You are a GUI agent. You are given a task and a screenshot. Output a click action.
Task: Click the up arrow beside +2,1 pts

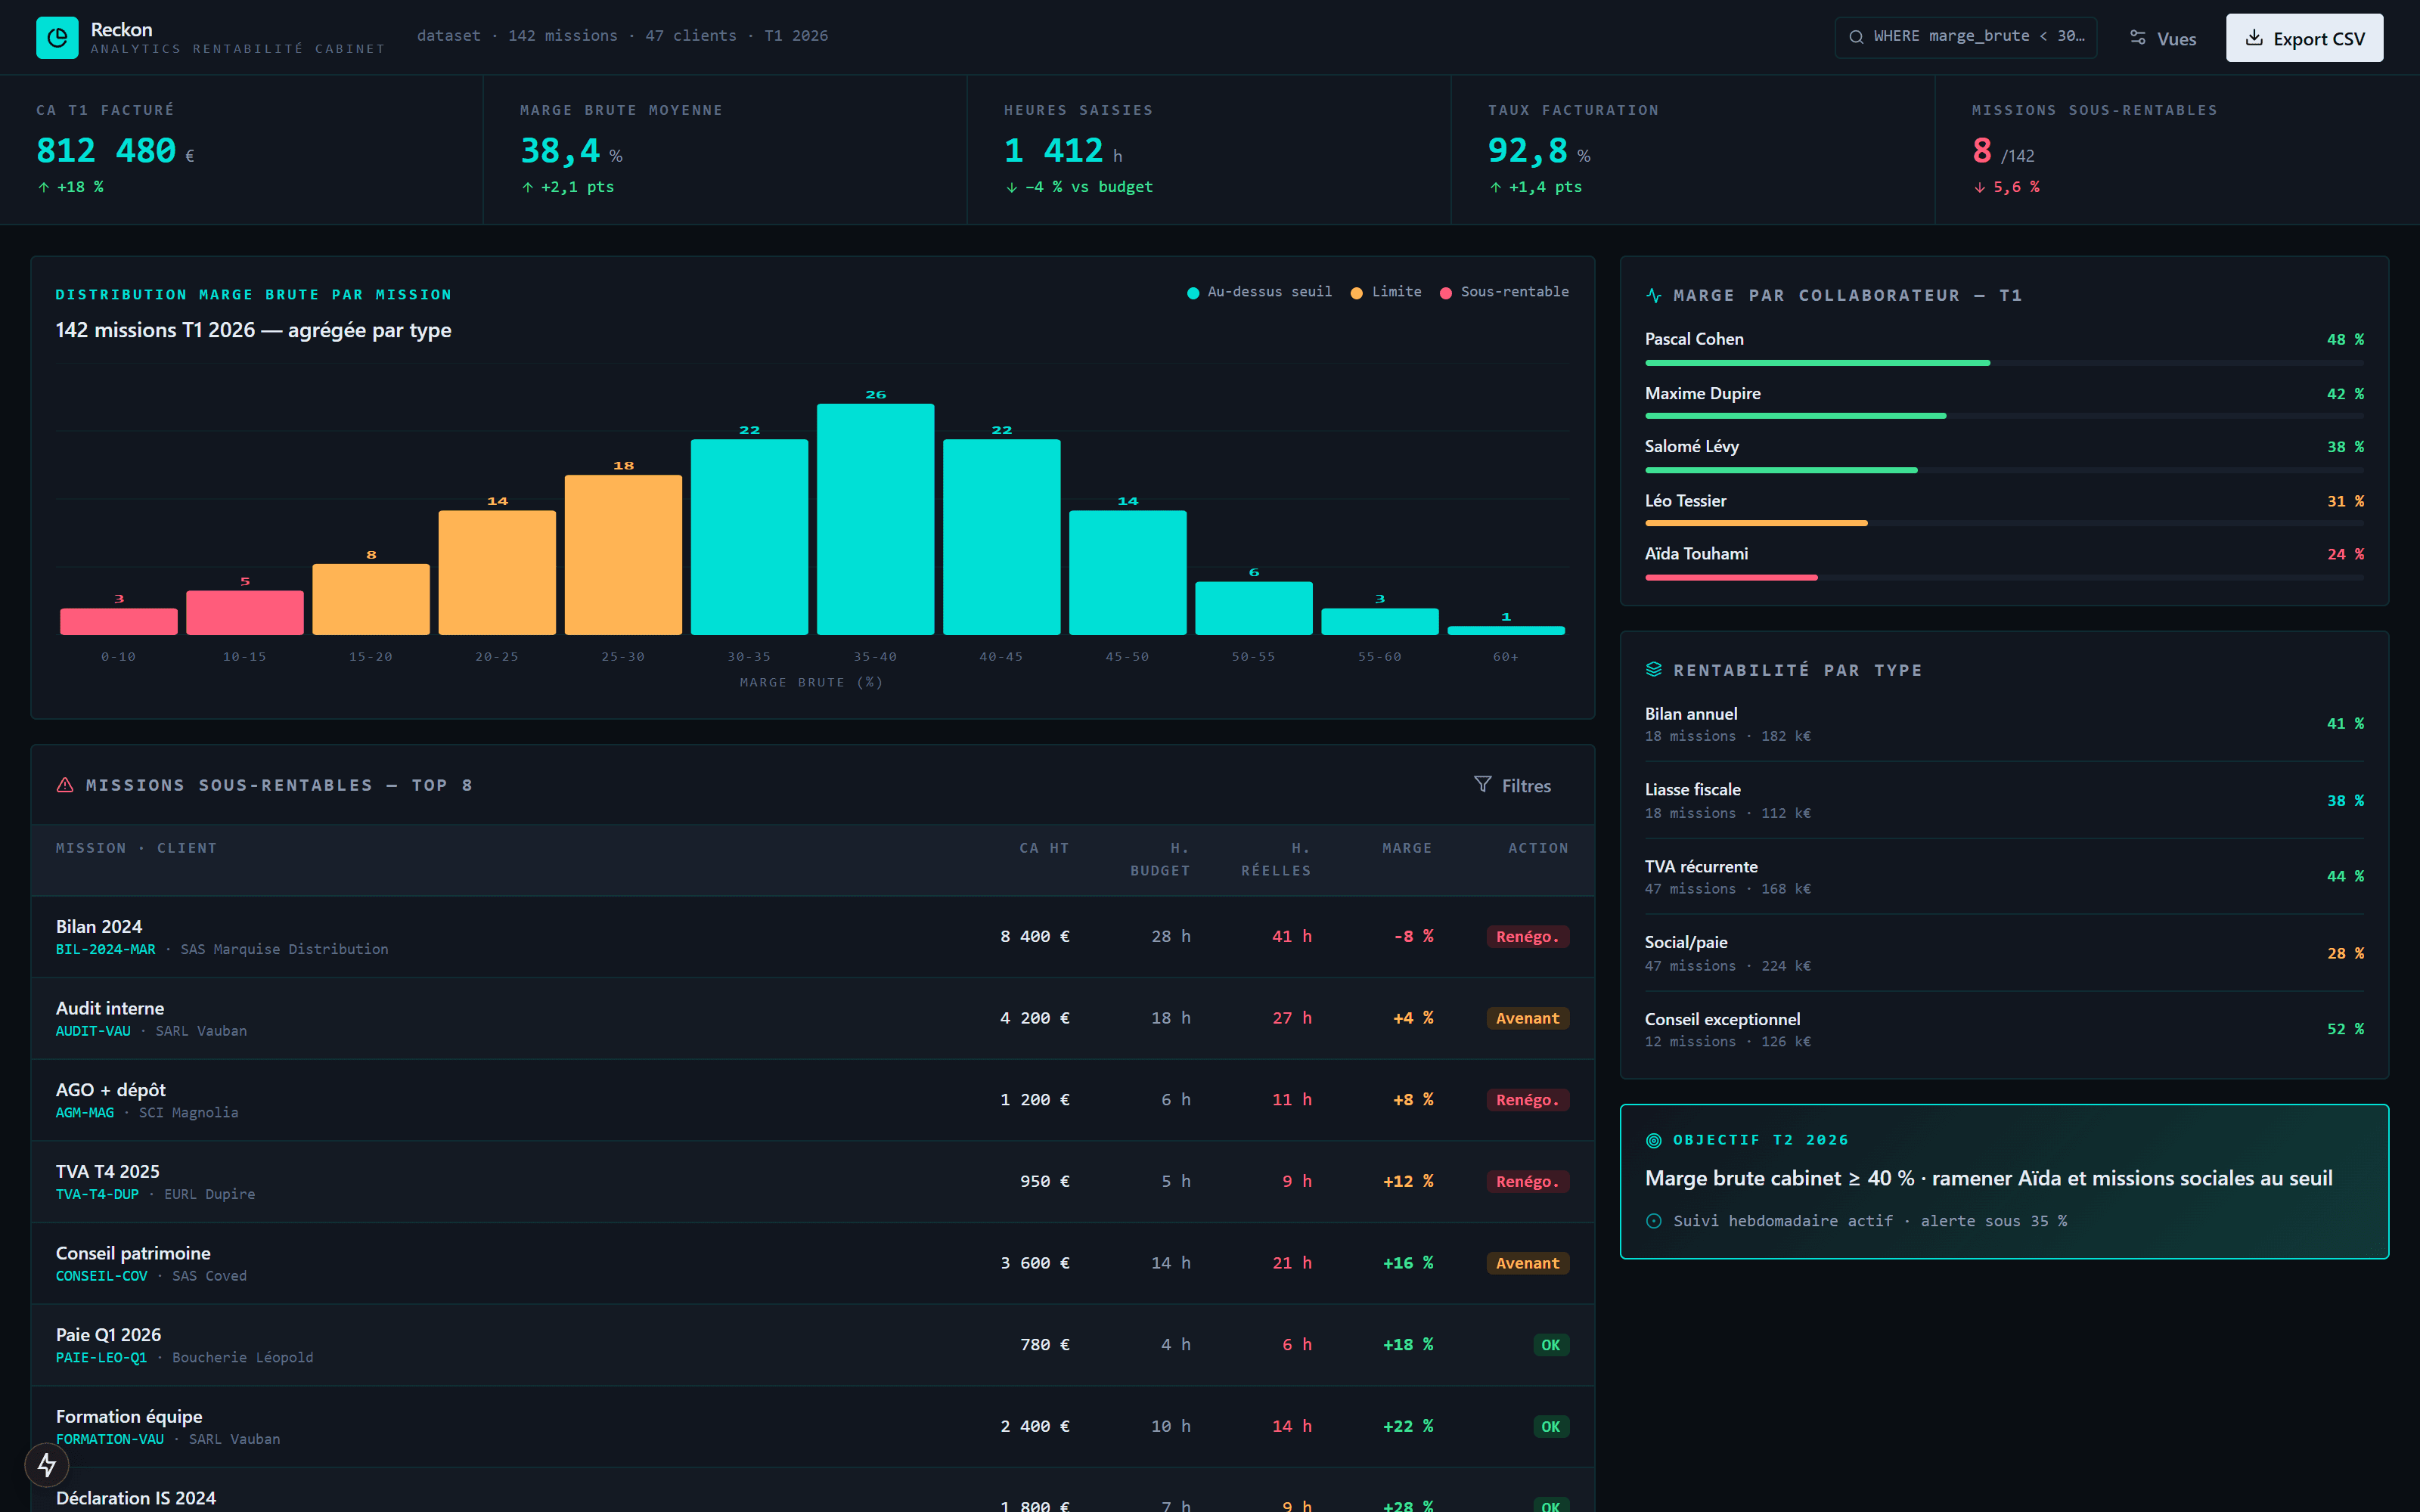[528, 187]
